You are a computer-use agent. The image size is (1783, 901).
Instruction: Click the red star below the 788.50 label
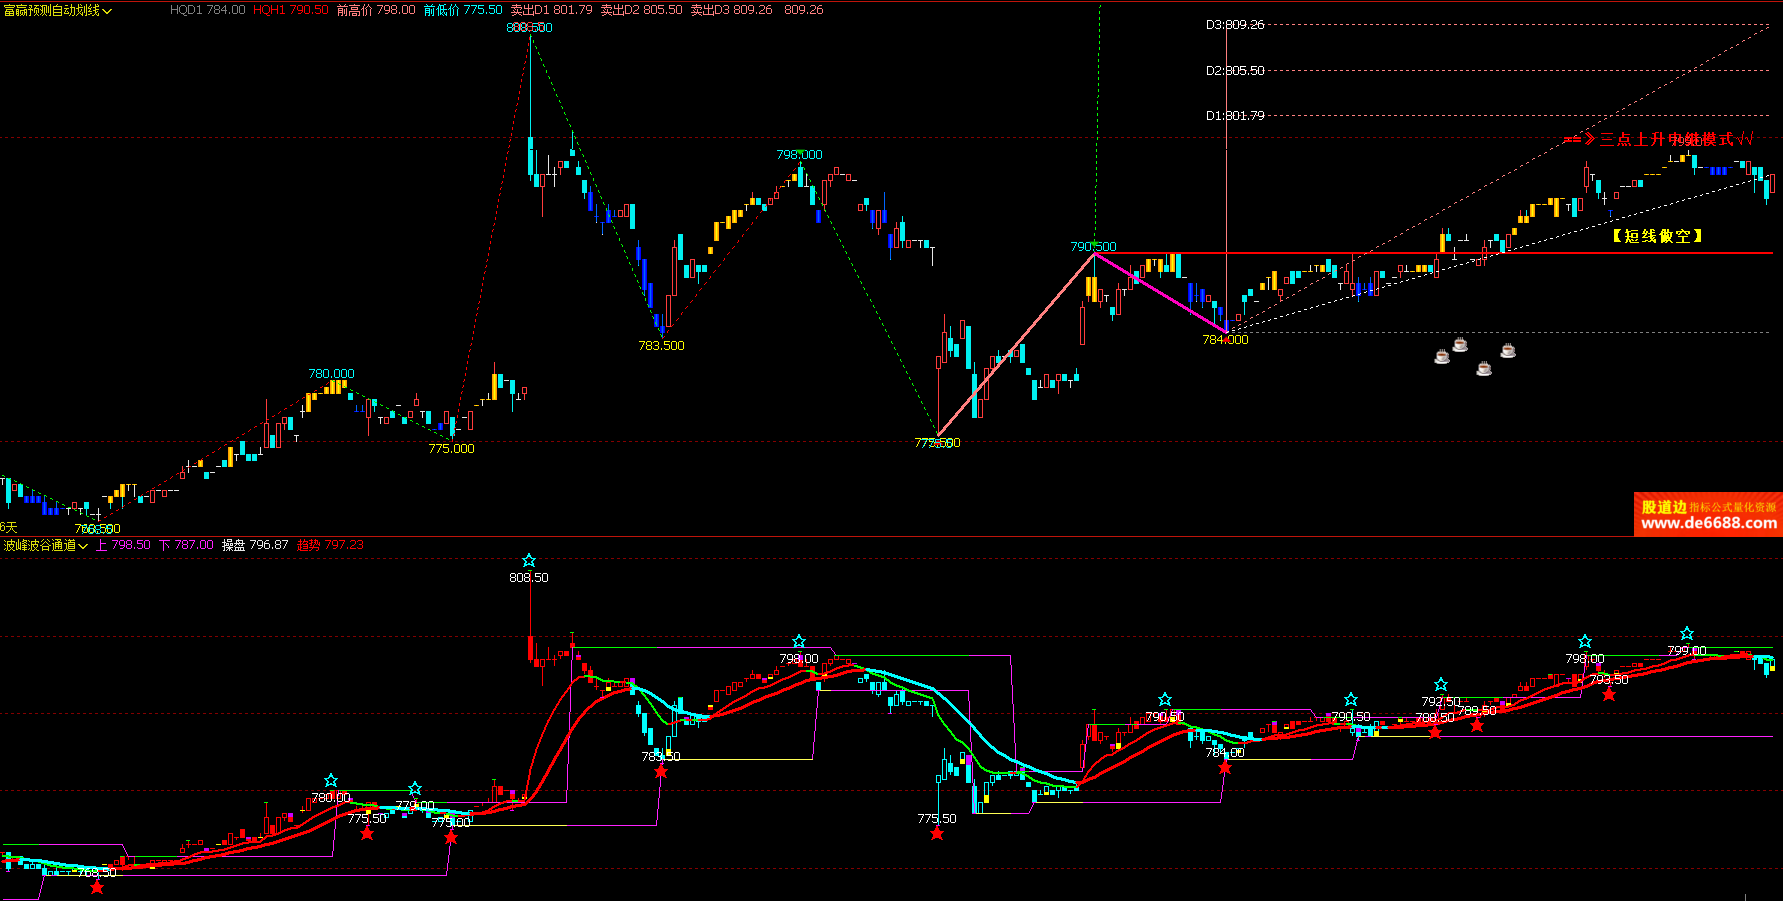point(1435,732)
